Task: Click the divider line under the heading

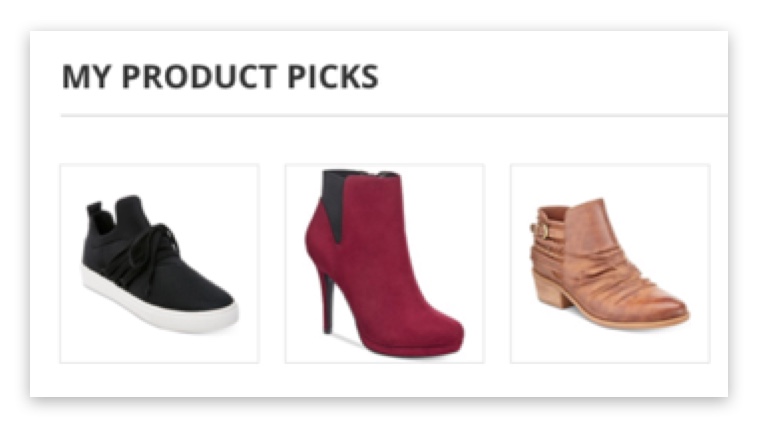Action: (x=394, y=116)
